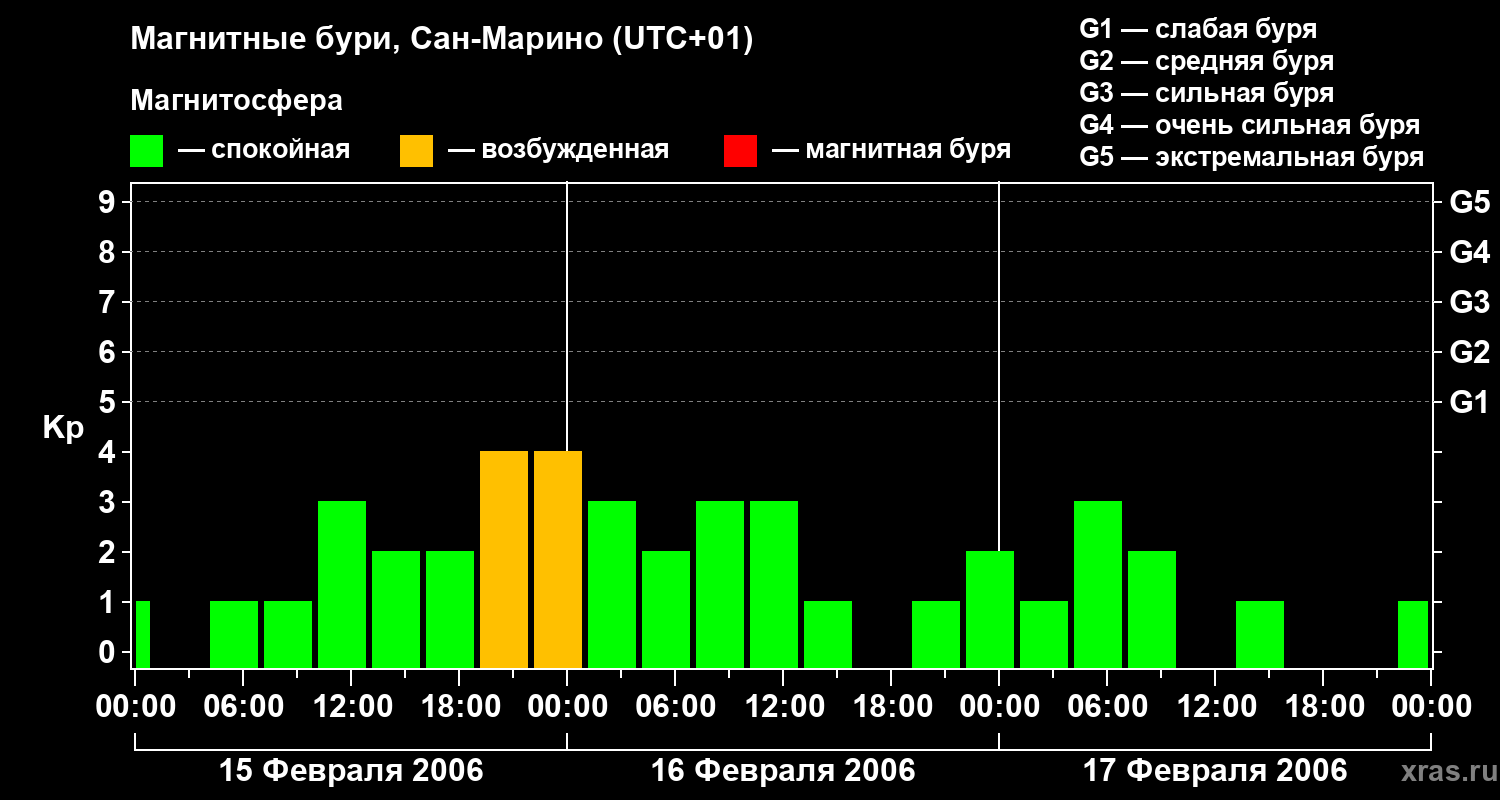Click the green Kp 1 bar after 12:00 on 16 February

point(828,635)
